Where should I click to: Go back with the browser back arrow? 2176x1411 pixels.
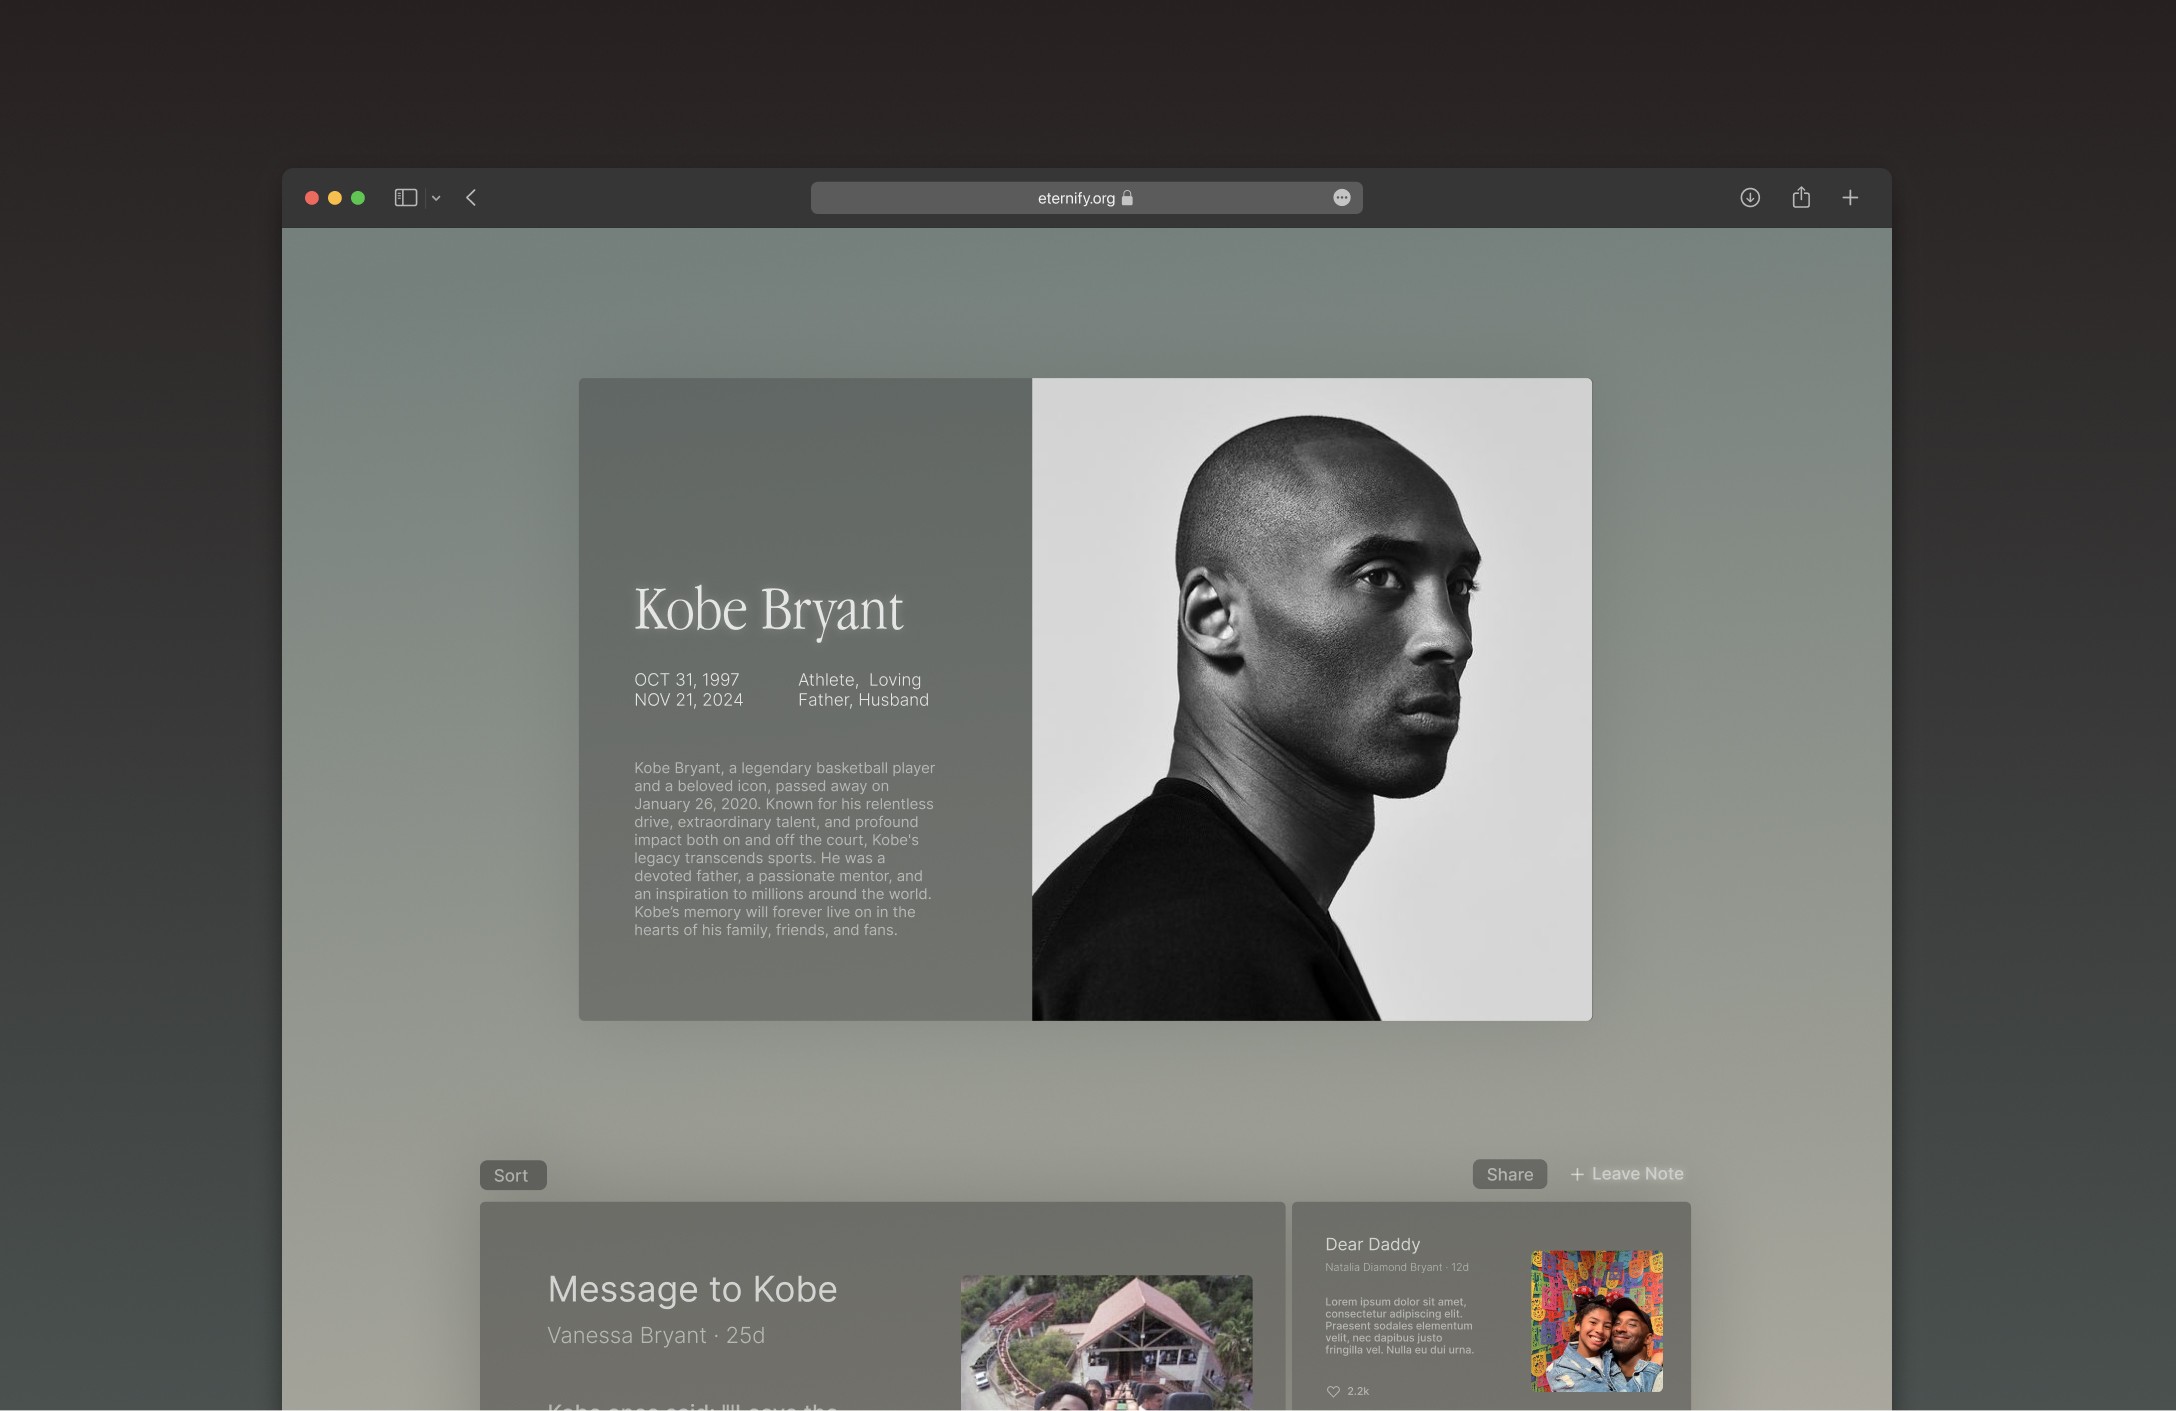tap(471, 198)
